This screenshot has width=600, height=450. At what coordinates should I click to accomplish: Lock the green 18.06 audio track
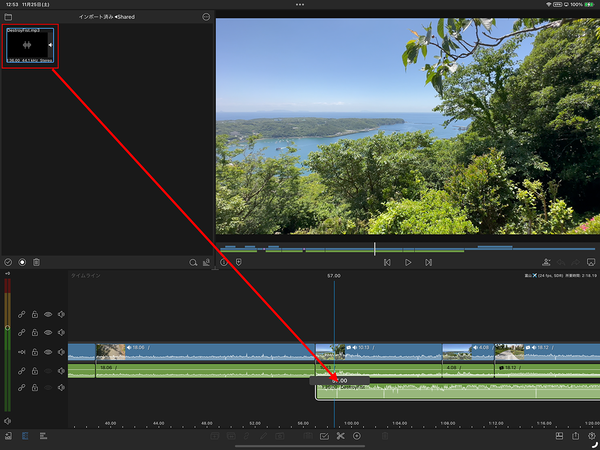coord(35,371)
